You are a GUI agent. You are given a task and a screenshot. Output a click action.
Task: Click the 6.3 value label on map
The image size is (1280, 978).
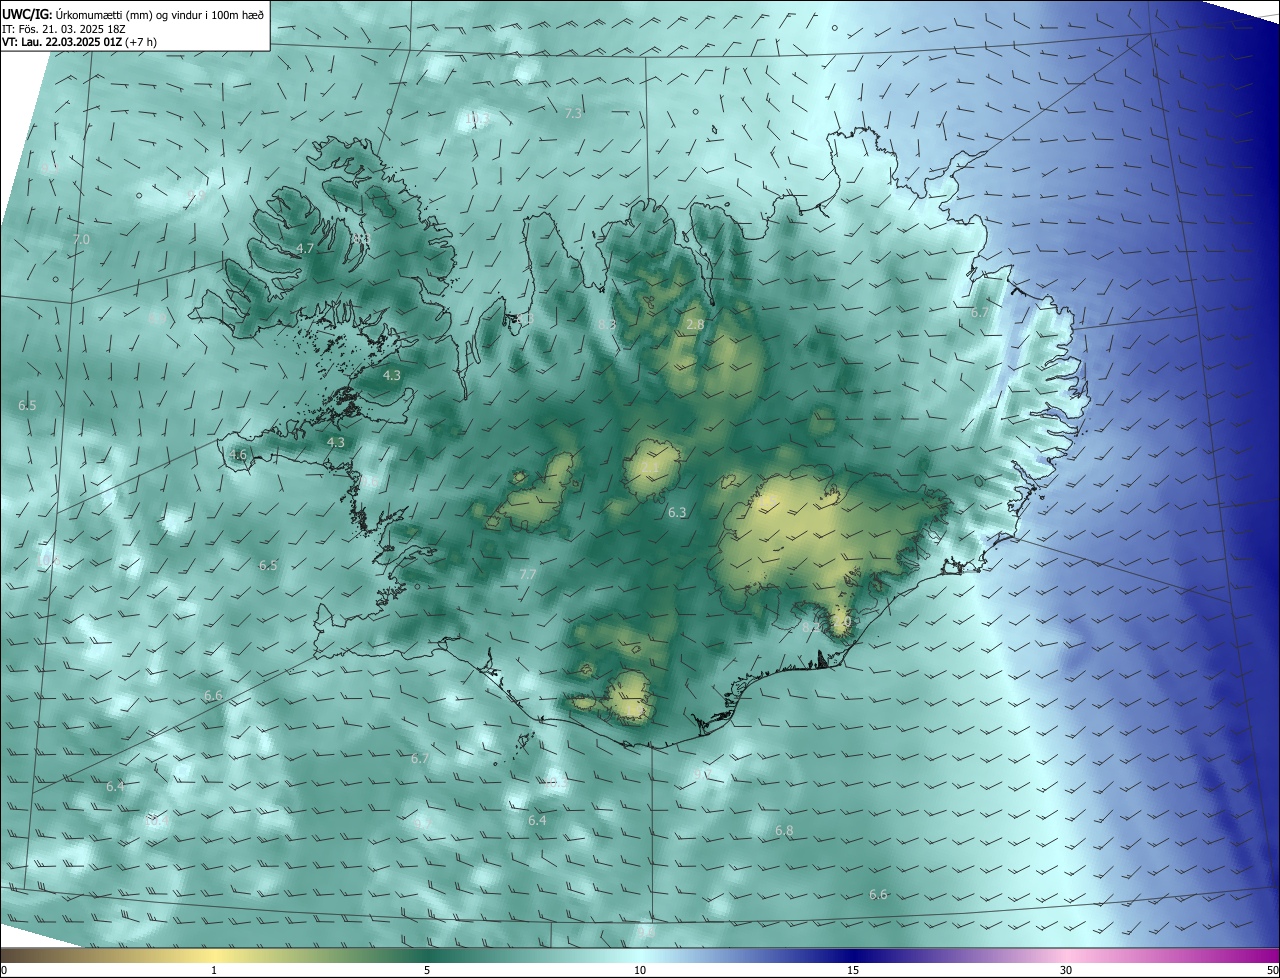[x=677, y=513]
